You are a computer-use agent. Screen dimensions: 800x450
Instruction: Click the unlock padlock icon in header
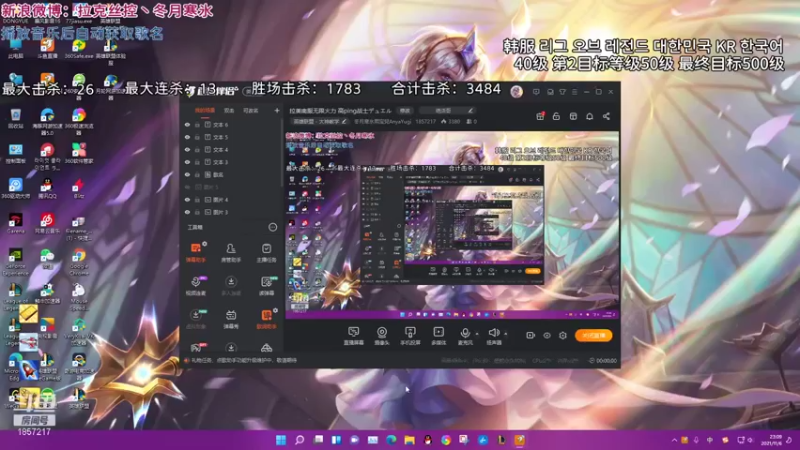click(556, 116)
